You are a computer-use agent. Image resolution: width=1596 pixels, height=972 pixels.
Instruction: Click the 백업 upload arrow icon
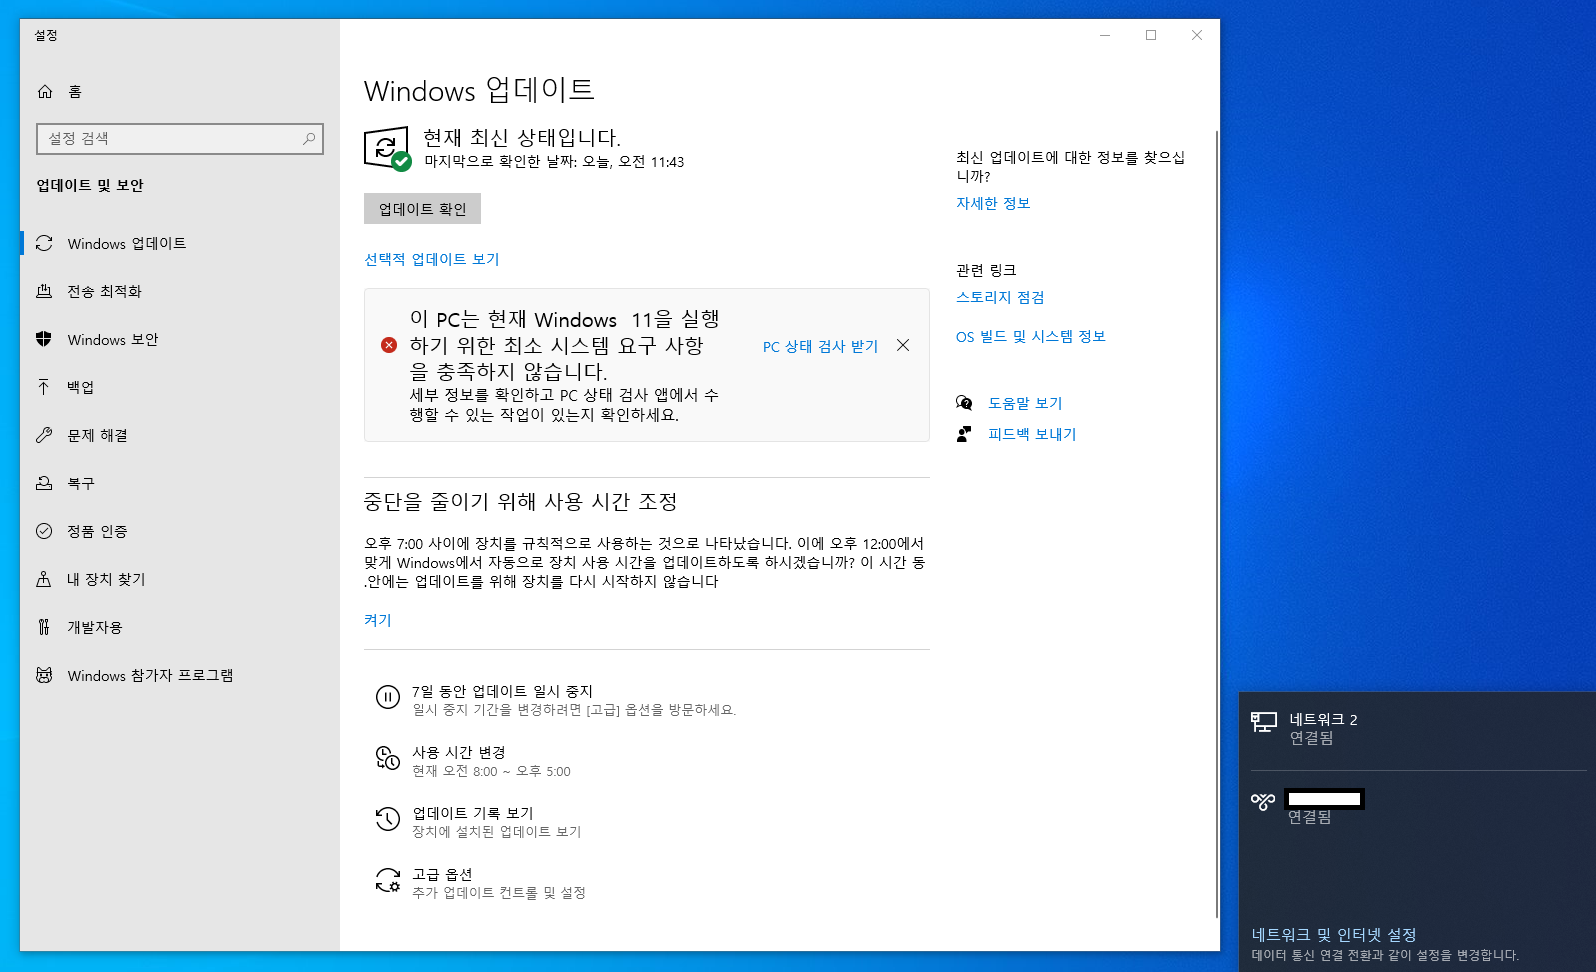[x=44, y=387]
